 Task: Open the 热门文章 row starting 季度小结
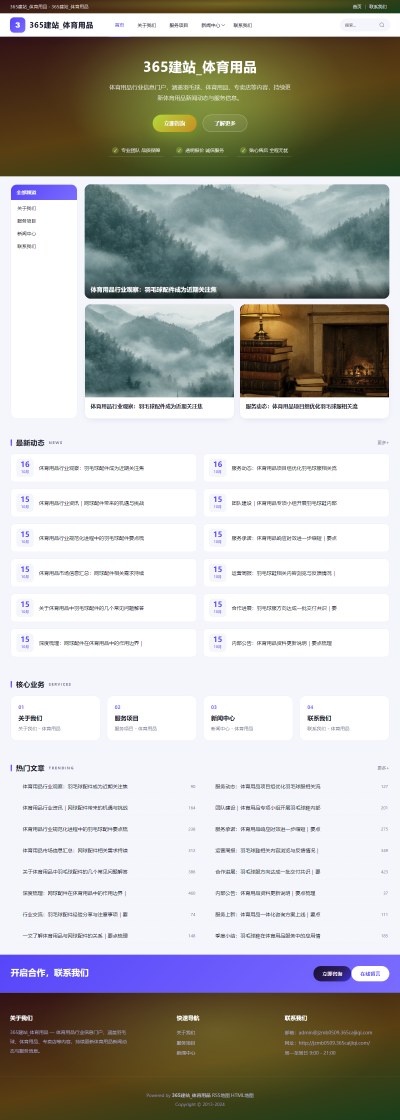pos(296,936)
